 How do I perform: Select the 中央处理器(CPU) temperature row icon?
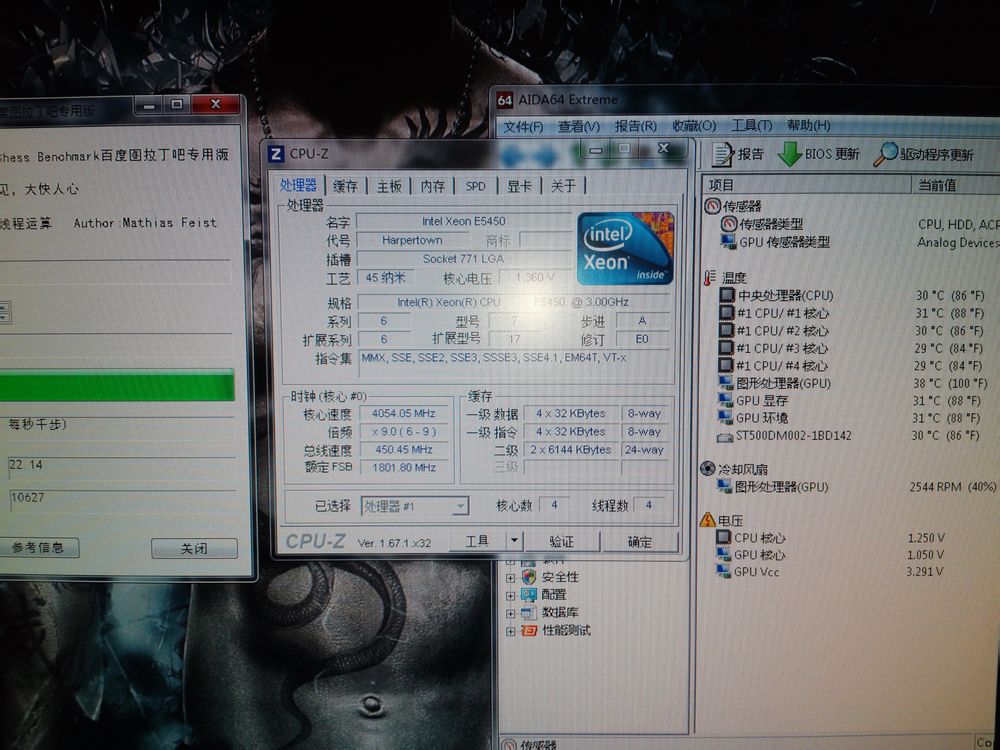(x=727, y=295)
